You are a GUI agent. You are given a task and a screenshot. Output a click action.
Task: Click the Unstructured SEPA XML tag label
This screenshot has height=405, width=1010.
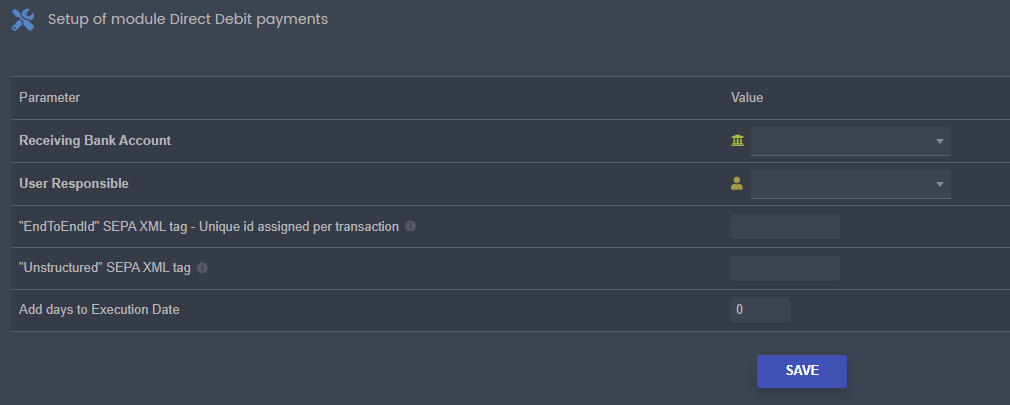[105, 268]
